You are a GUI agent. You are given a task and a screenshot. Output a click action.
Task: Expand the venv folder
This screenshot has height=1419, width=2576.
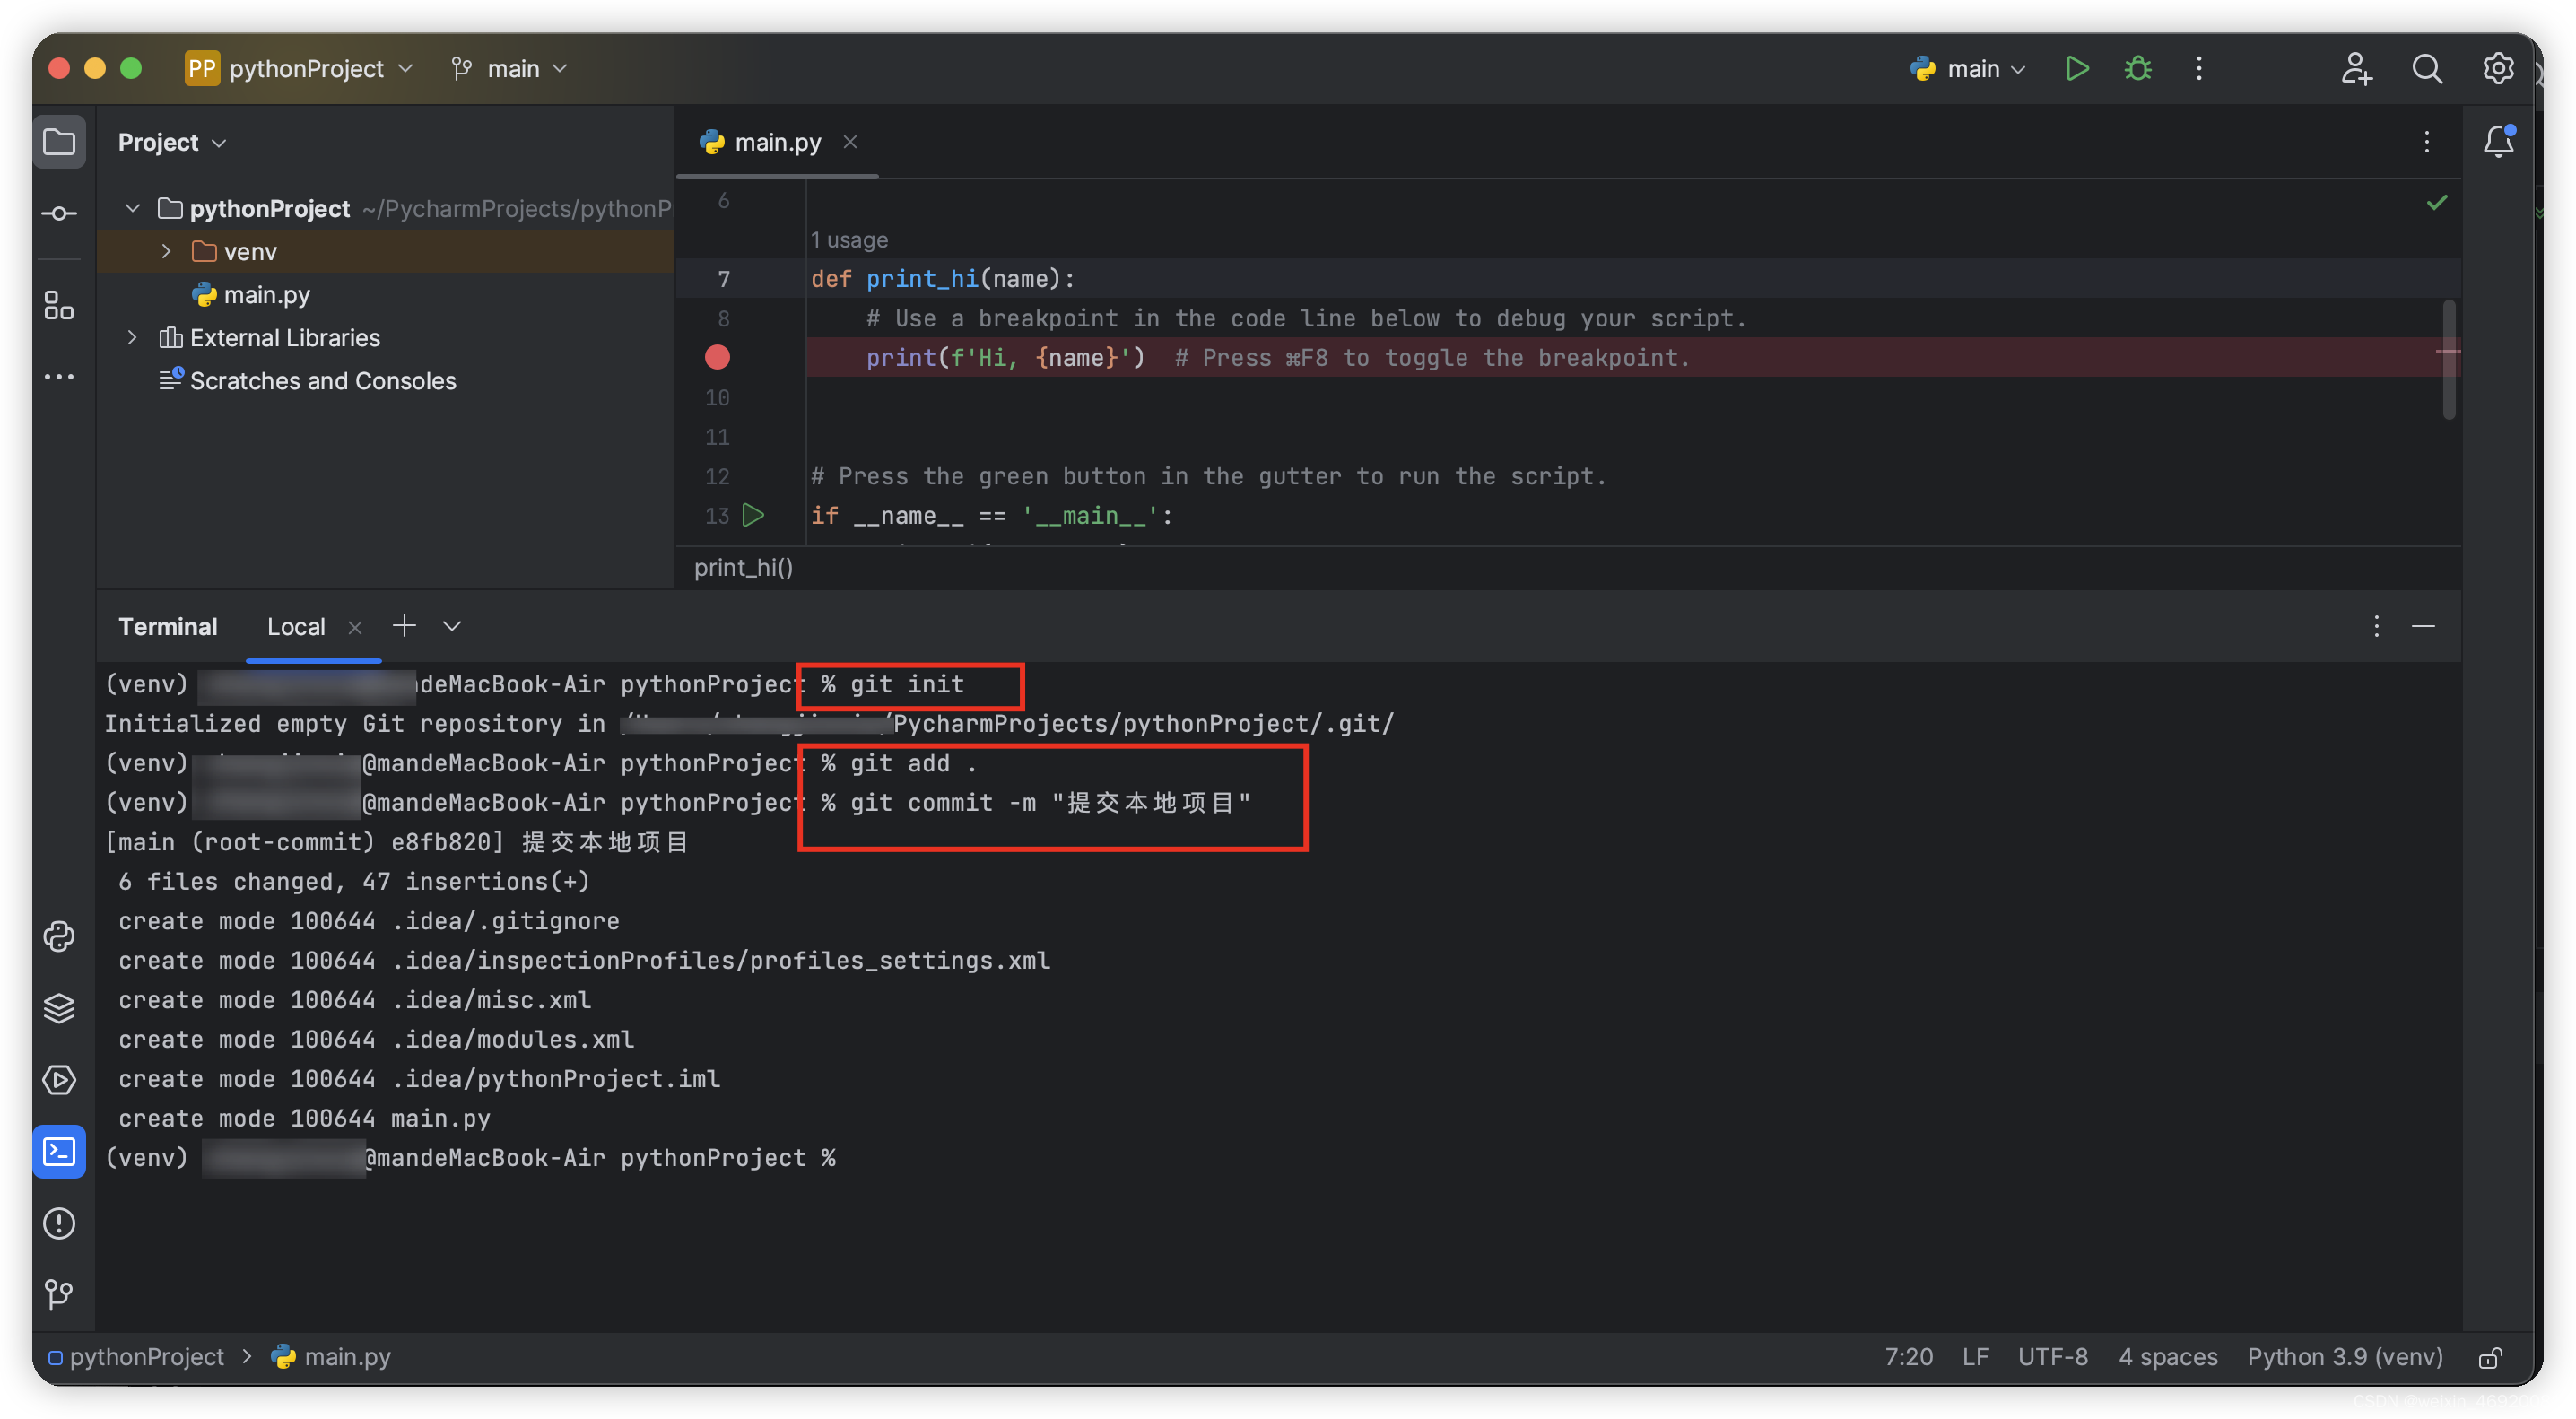tap(166, 251)
